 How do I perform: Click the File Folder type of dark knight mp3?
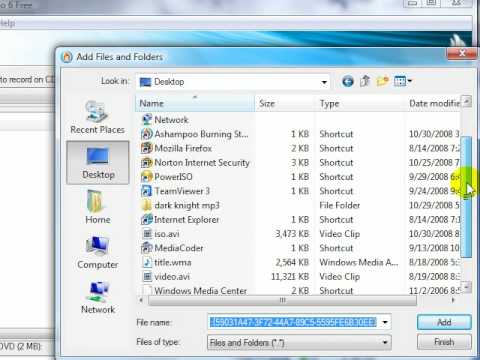point(340,205)
